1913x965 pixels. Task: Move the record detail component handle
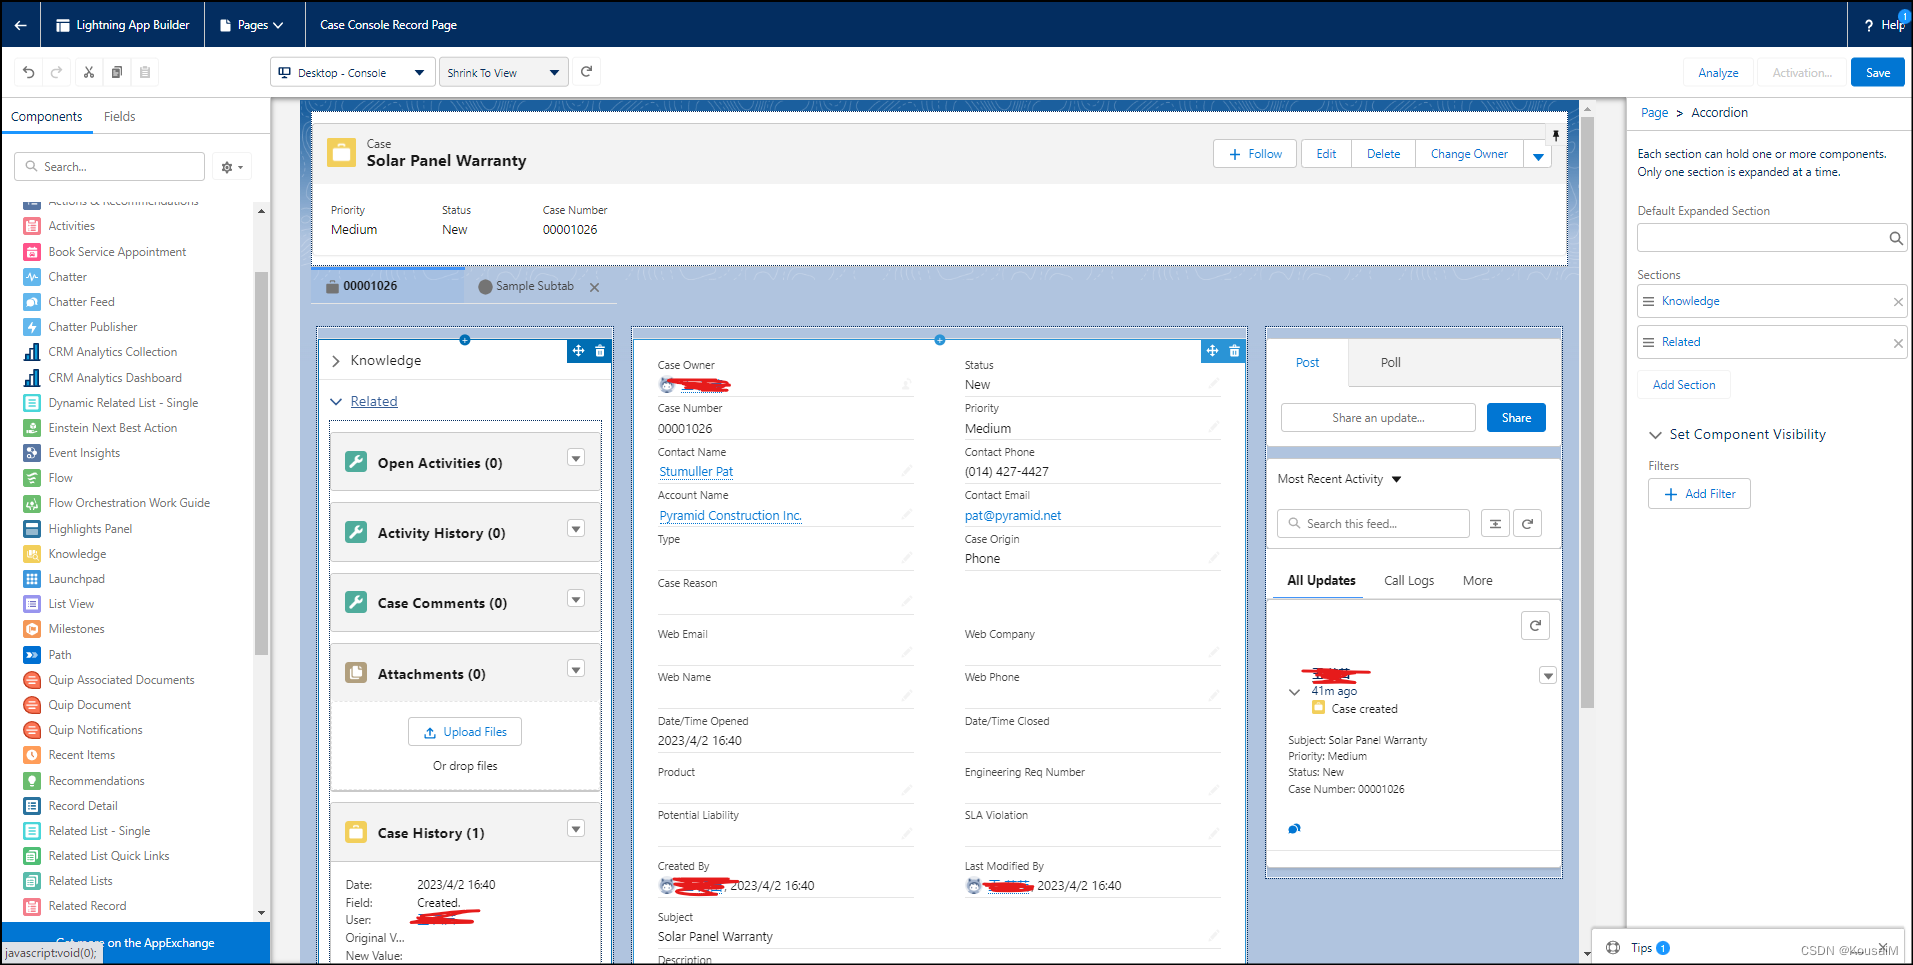tap(1212, 351)
